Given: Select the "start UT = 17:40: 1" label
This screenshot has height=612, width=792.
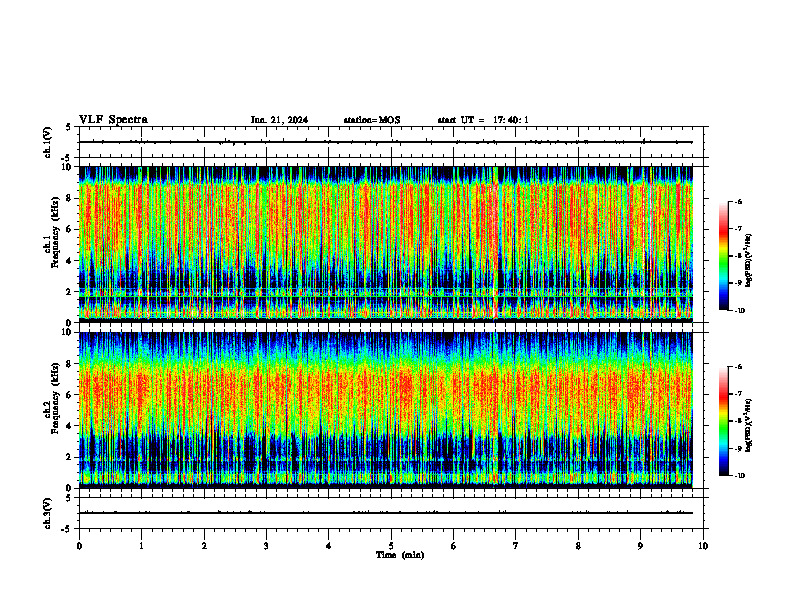Looking at the screenshot, I should 483,120.
